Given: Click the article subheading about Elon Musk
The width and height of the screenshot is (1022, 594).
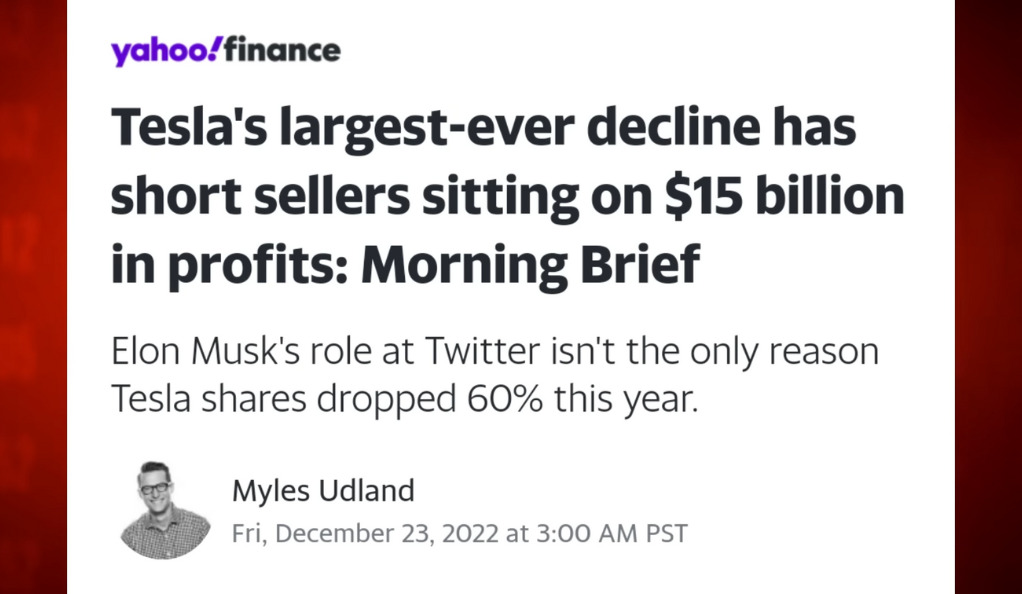Looking at the screenshot, I should [x=495, y=375].
